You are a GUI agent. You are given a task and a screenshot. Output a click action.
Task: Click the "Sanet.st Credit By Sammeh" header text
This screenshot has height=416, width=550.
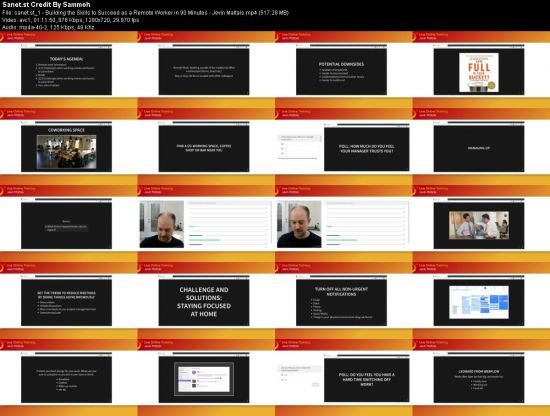click(46, 5)
